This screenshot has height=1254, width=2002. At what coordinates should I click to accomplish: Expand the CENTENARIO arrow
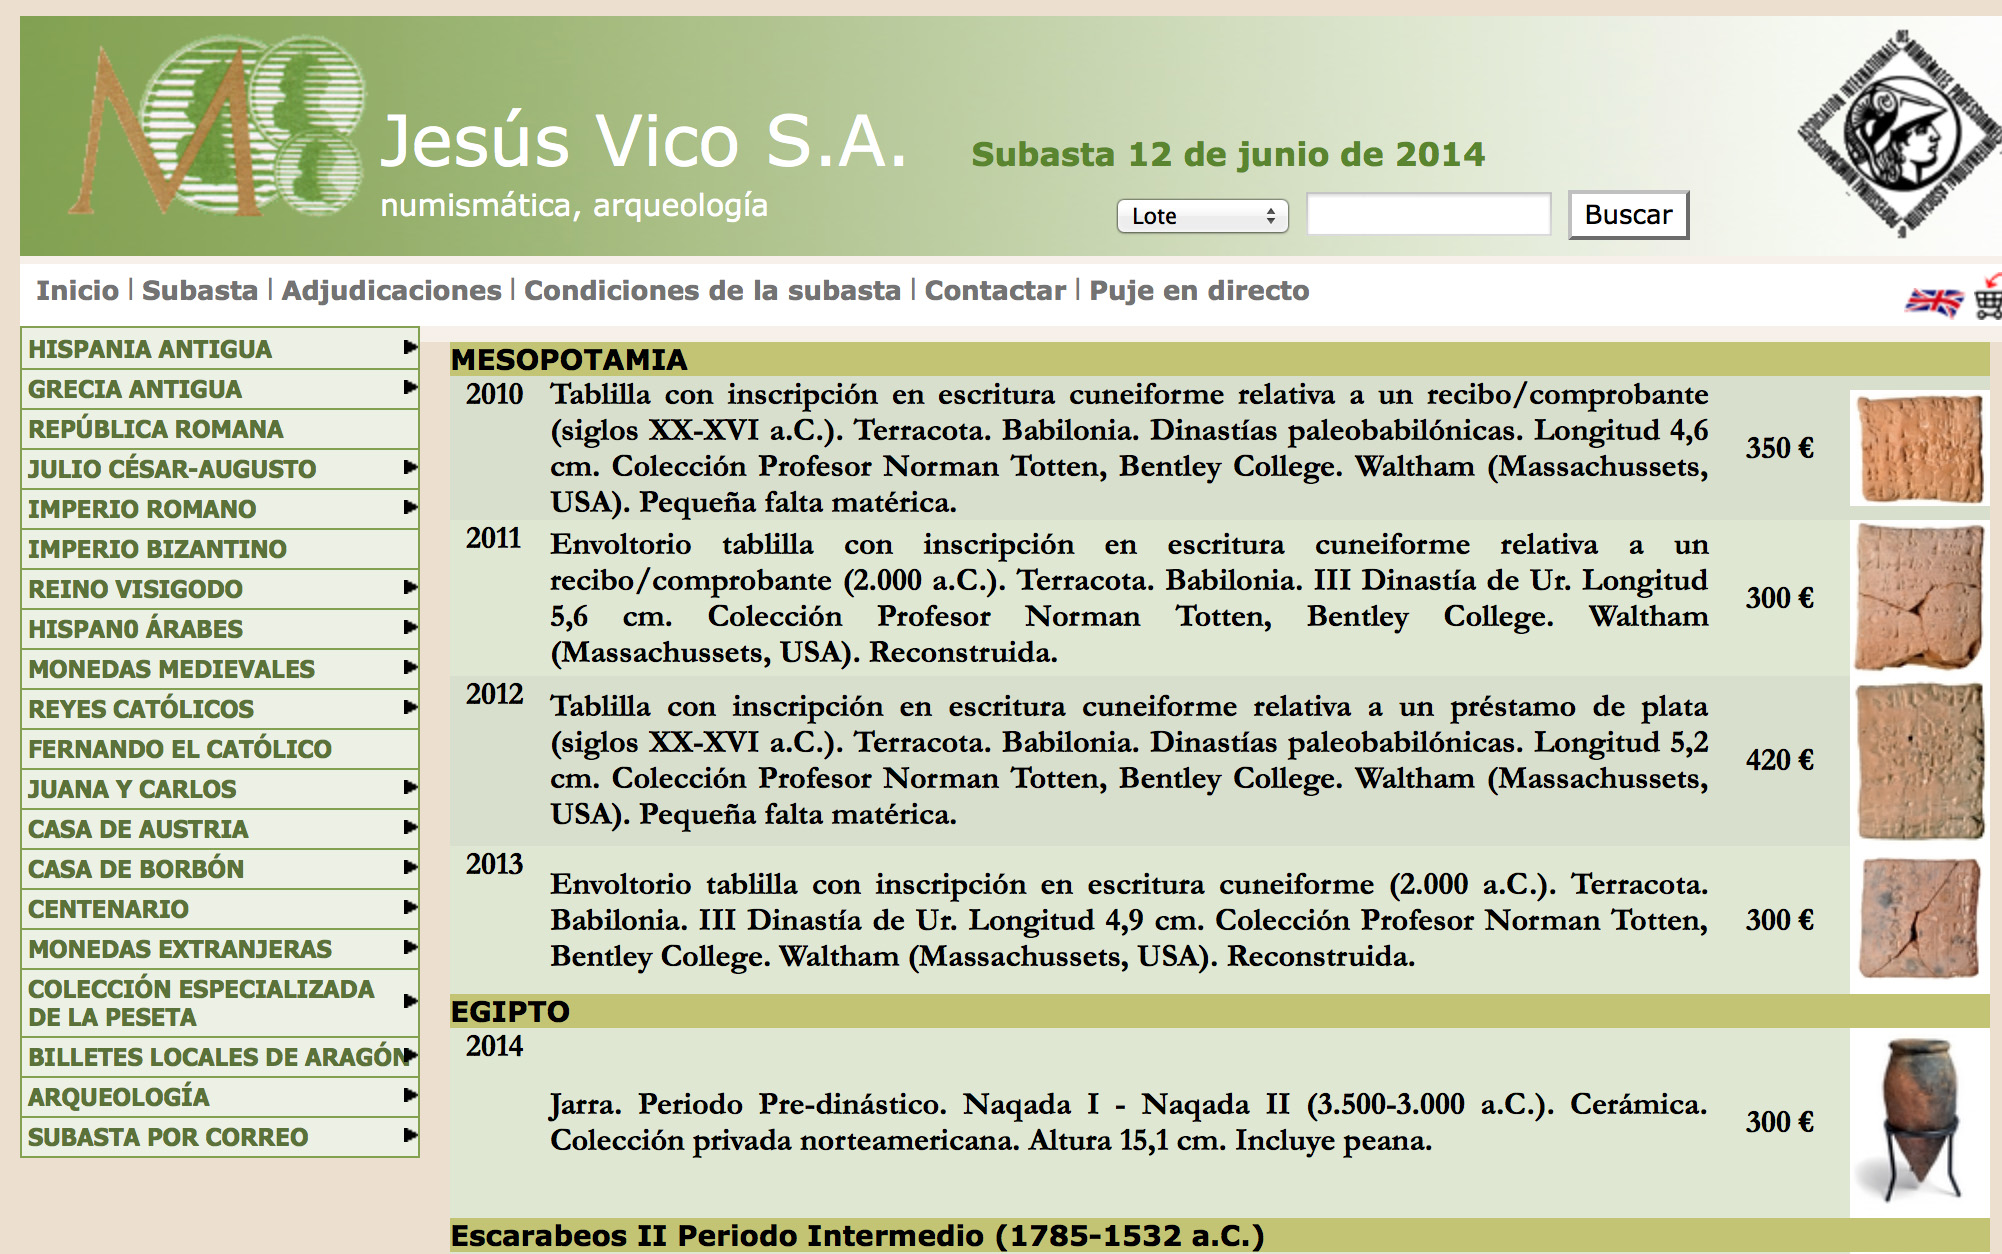click(x=409, y=907)
